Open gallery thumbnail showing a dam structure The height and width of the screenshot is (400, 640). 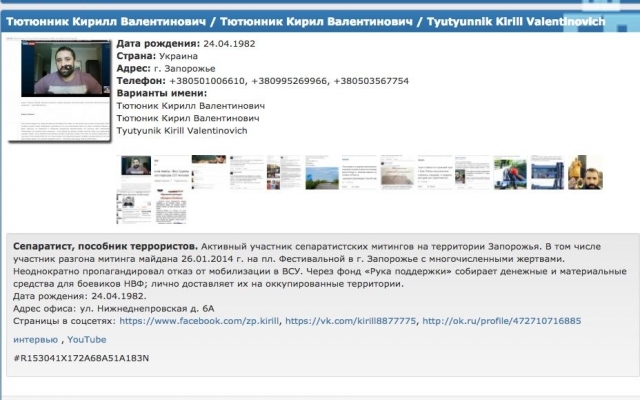point(547,172)
